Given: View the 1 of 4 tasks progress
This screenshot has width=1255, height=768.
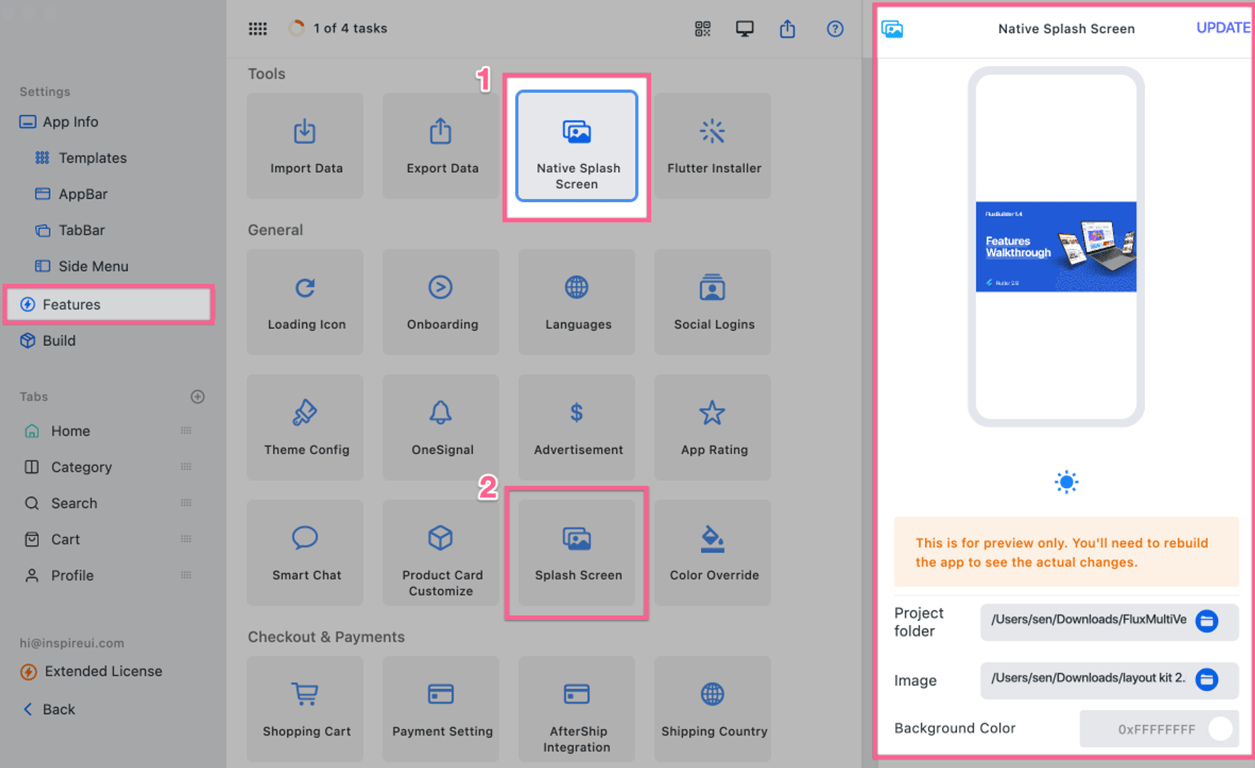Looking at the screenshot, I should (x=338, y=29).
